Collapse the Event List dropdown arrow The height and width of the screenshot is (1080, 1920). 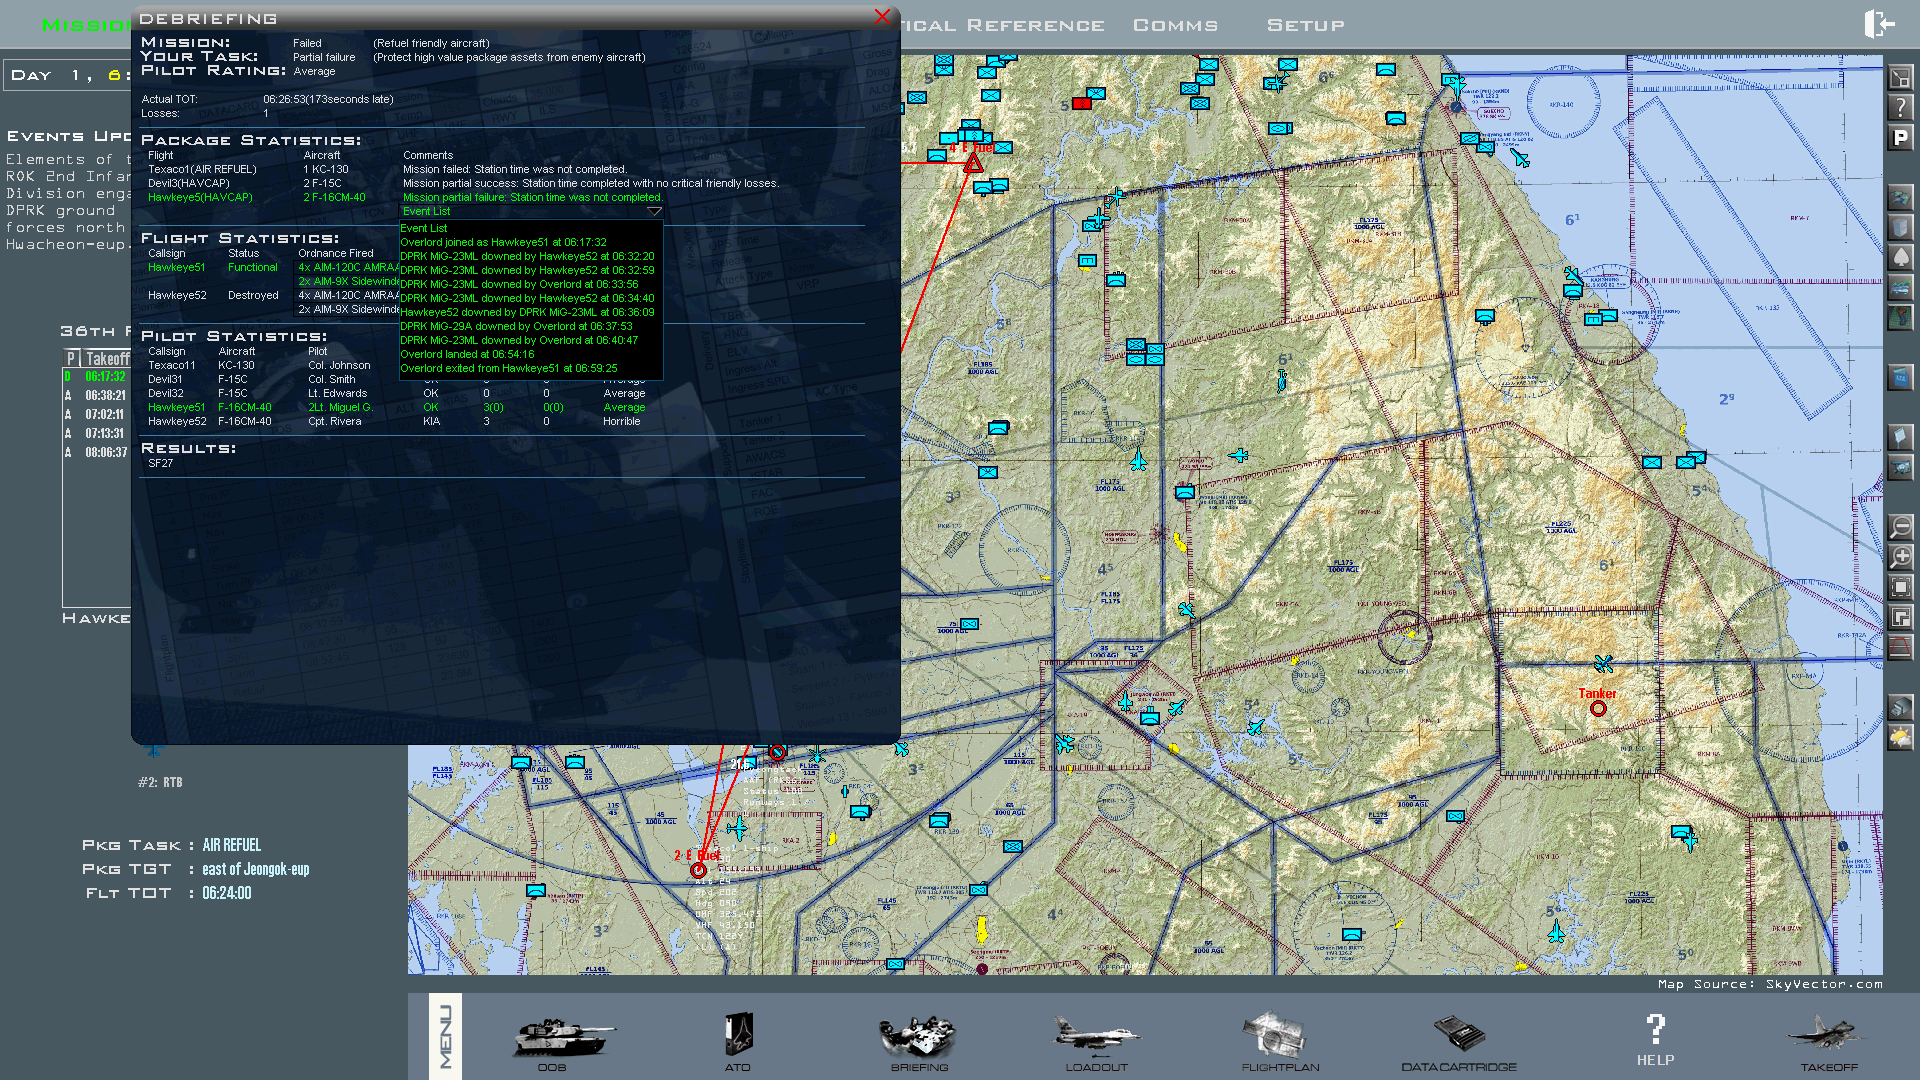tap(654, 212)
